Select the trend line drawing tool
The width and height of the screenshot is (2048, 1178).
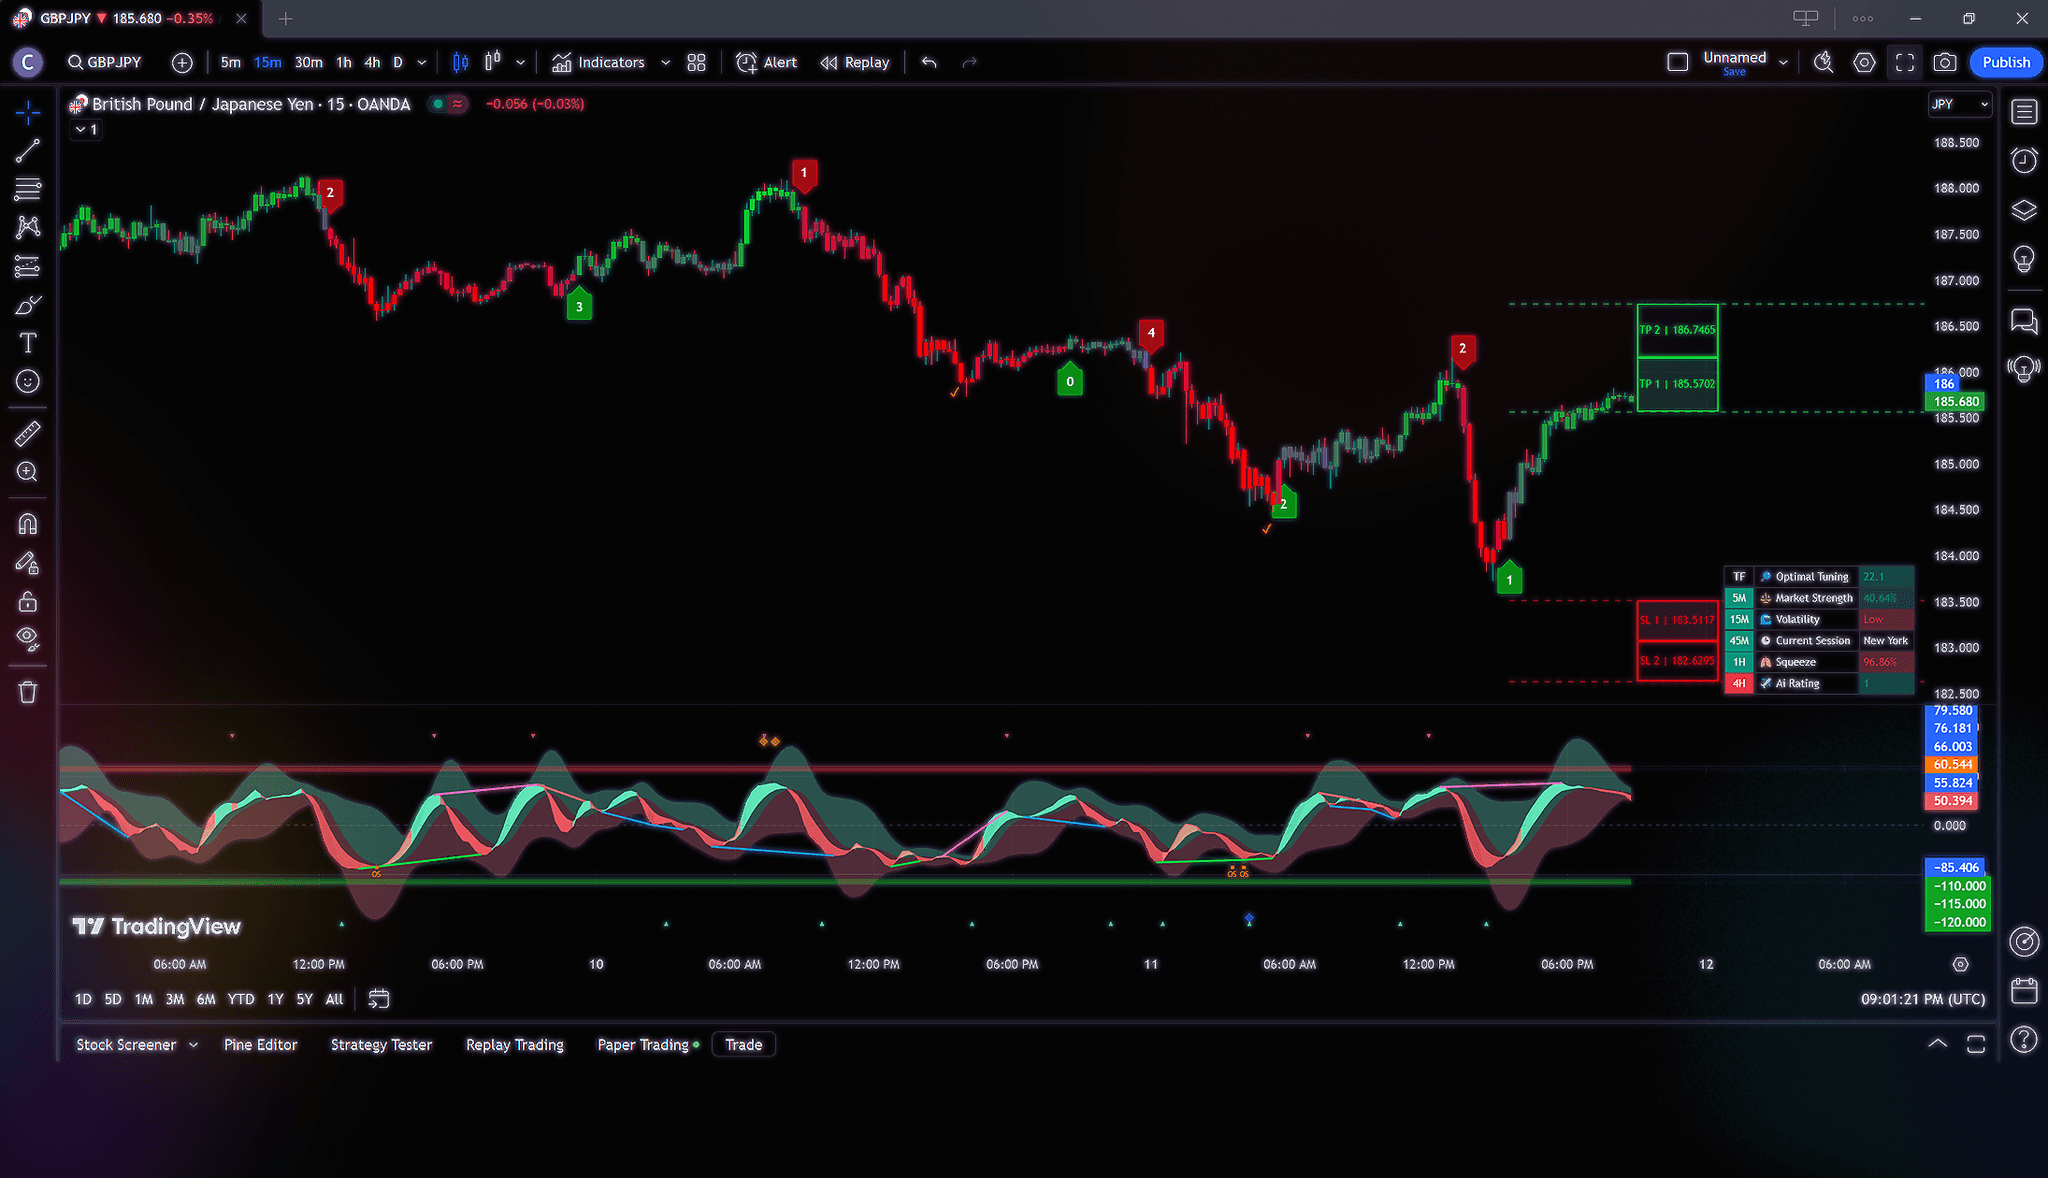28,151
